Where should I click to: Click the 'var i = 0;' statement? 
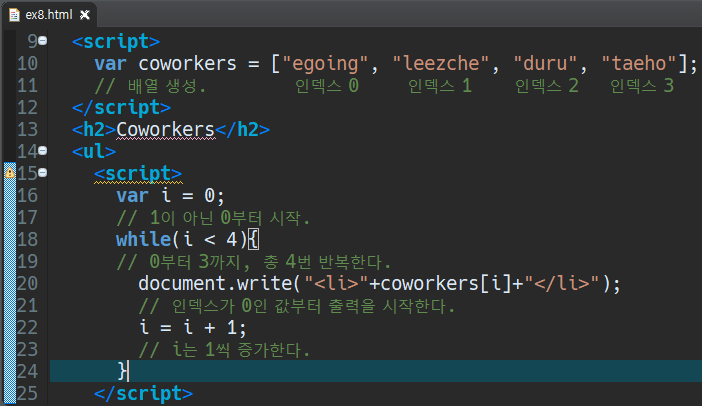[170, 196]
